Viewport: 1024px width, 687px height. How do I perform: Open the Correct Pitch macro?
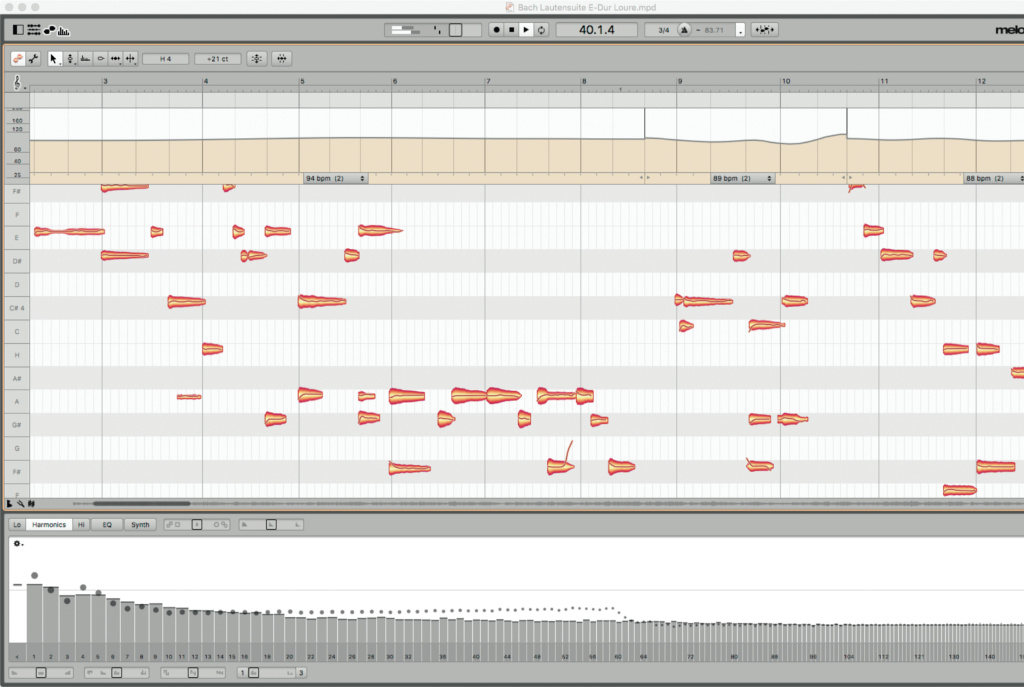(x=257, y=59)
